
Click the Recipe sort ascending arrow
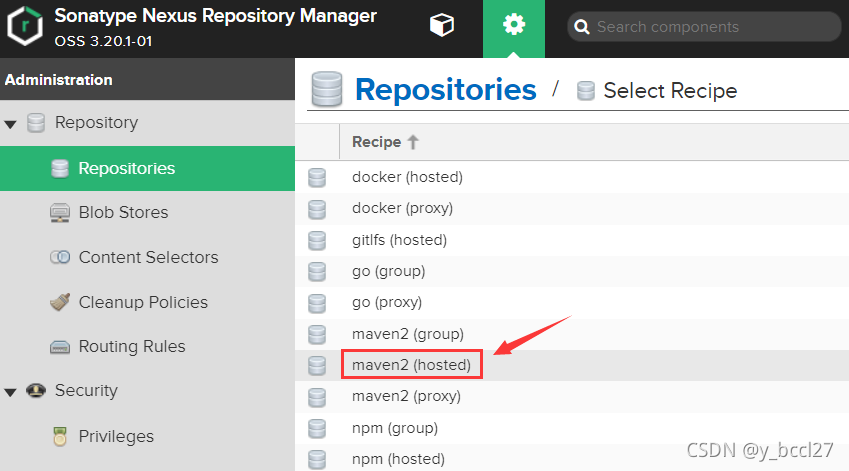[x=413, y=142]
